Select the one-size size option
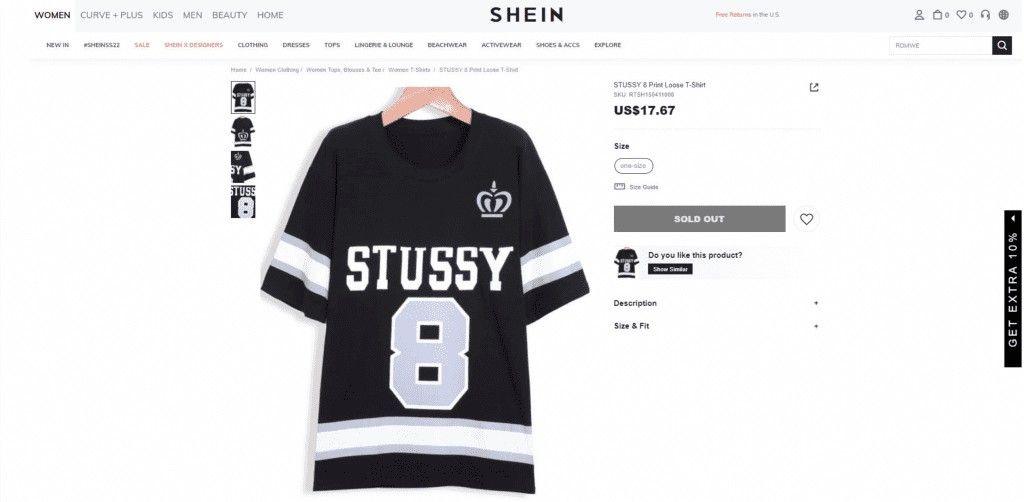The width and height of the screenshot is (1024, 502). click(634, 165)
